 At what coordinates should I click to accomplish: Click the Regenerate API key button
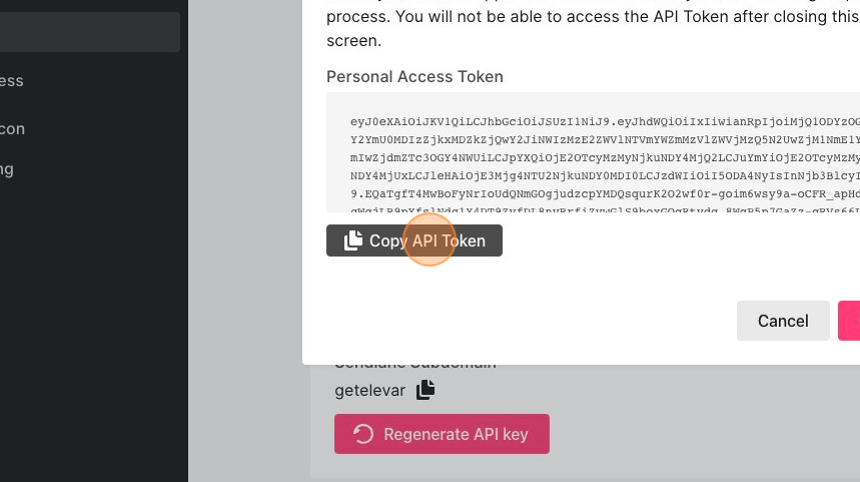click(x=442, y=434)
